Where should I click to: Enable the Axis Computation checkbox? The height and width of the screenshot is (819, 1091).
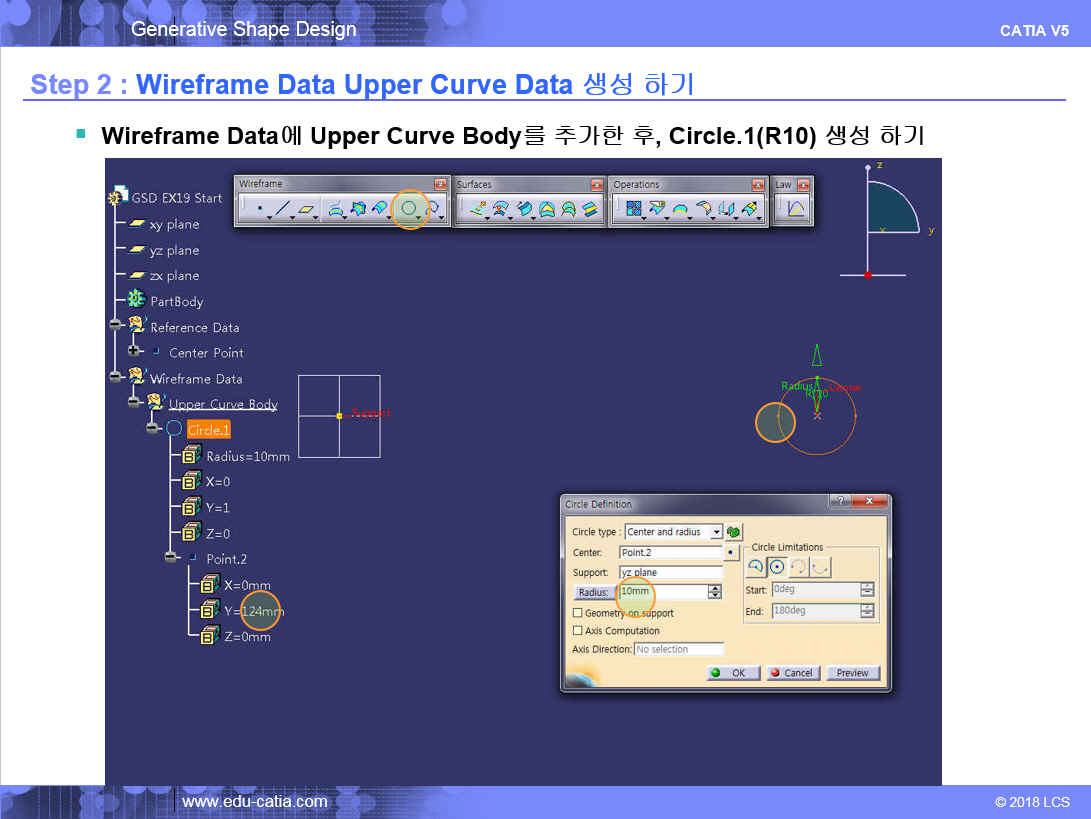click(577, 631)
